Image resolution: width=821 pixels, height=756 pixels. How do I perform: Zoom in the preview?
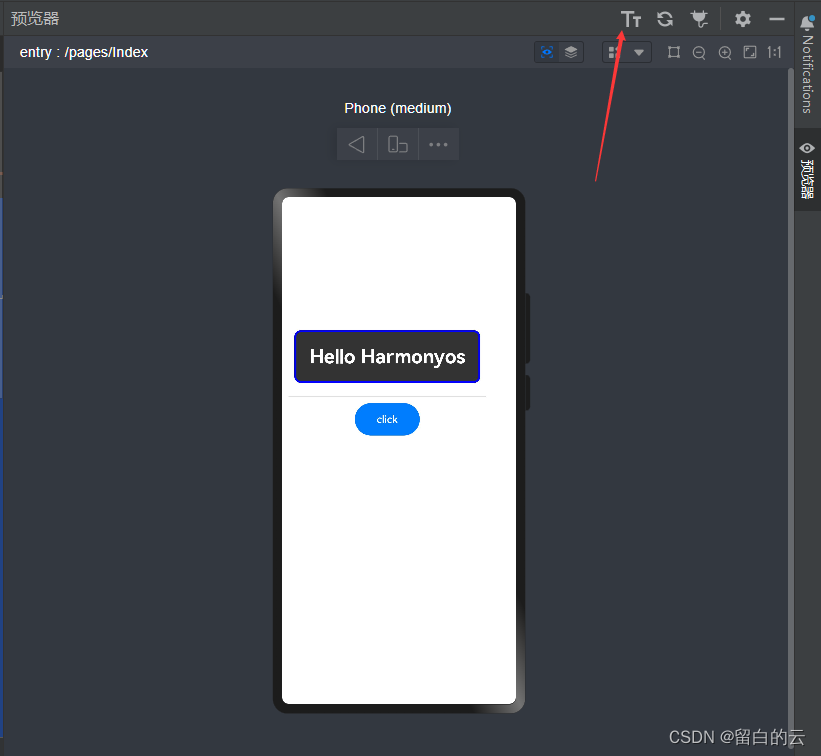click(x=725, y=53)
